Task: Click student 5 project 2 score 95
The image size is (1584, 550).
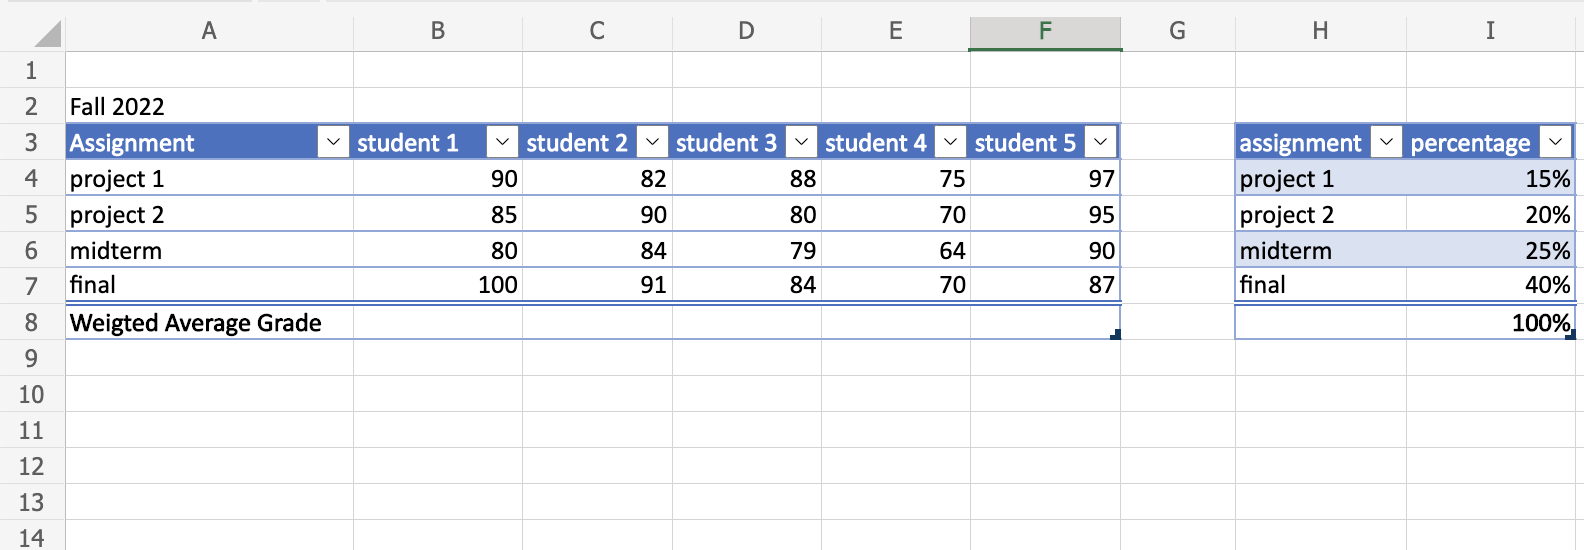Action: (x=1045, y=214)
